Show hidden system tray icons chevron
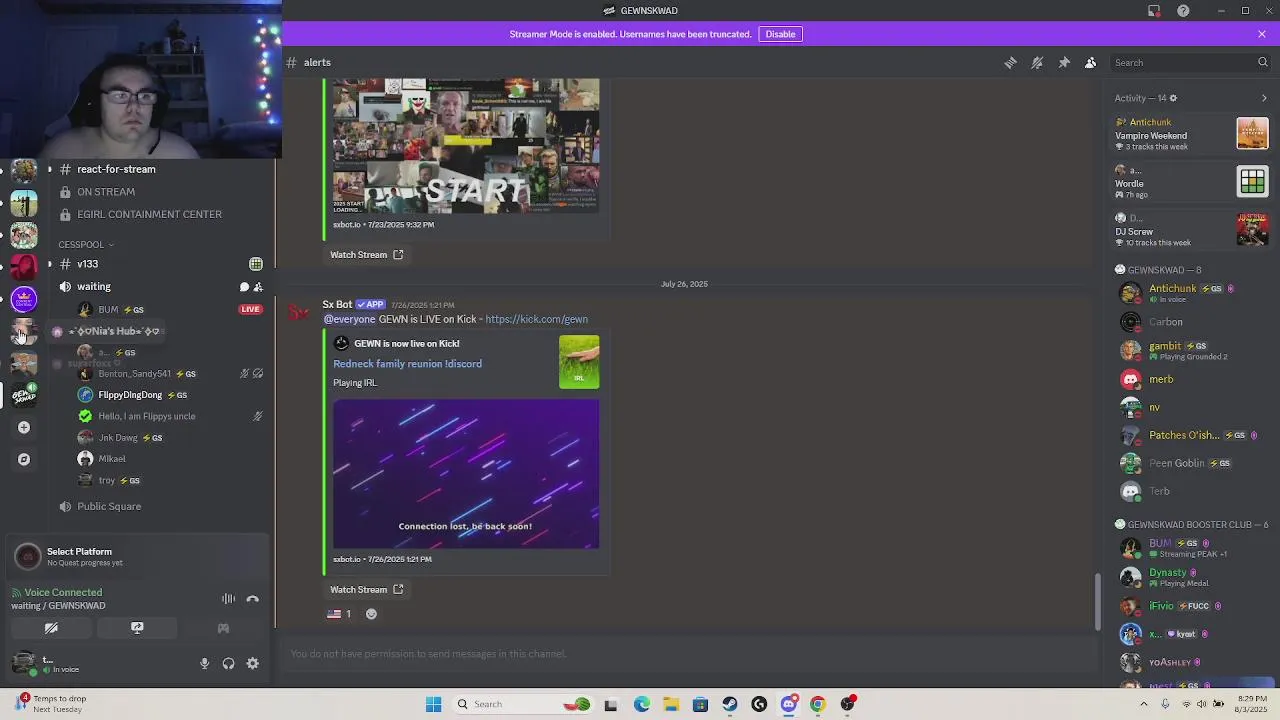 1144,704
